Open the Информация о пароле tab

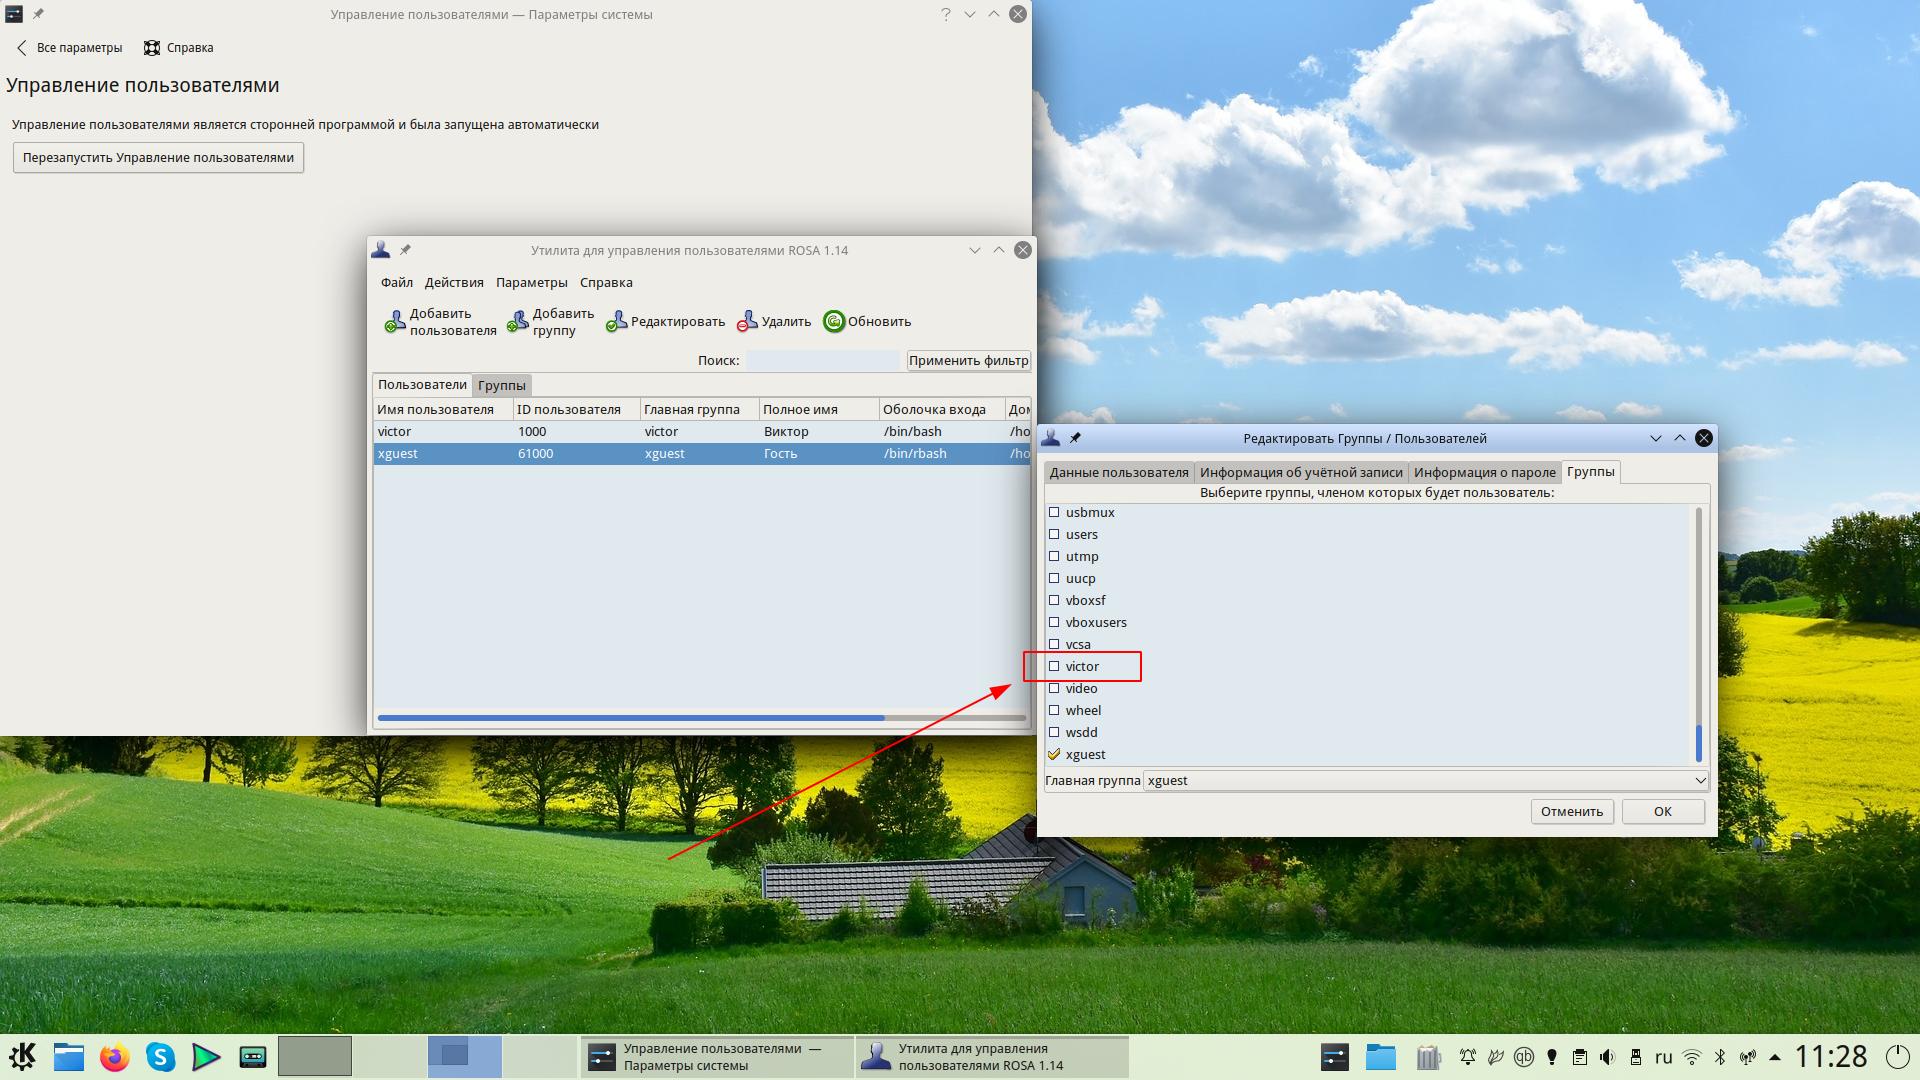click(x=1484, y=472)
